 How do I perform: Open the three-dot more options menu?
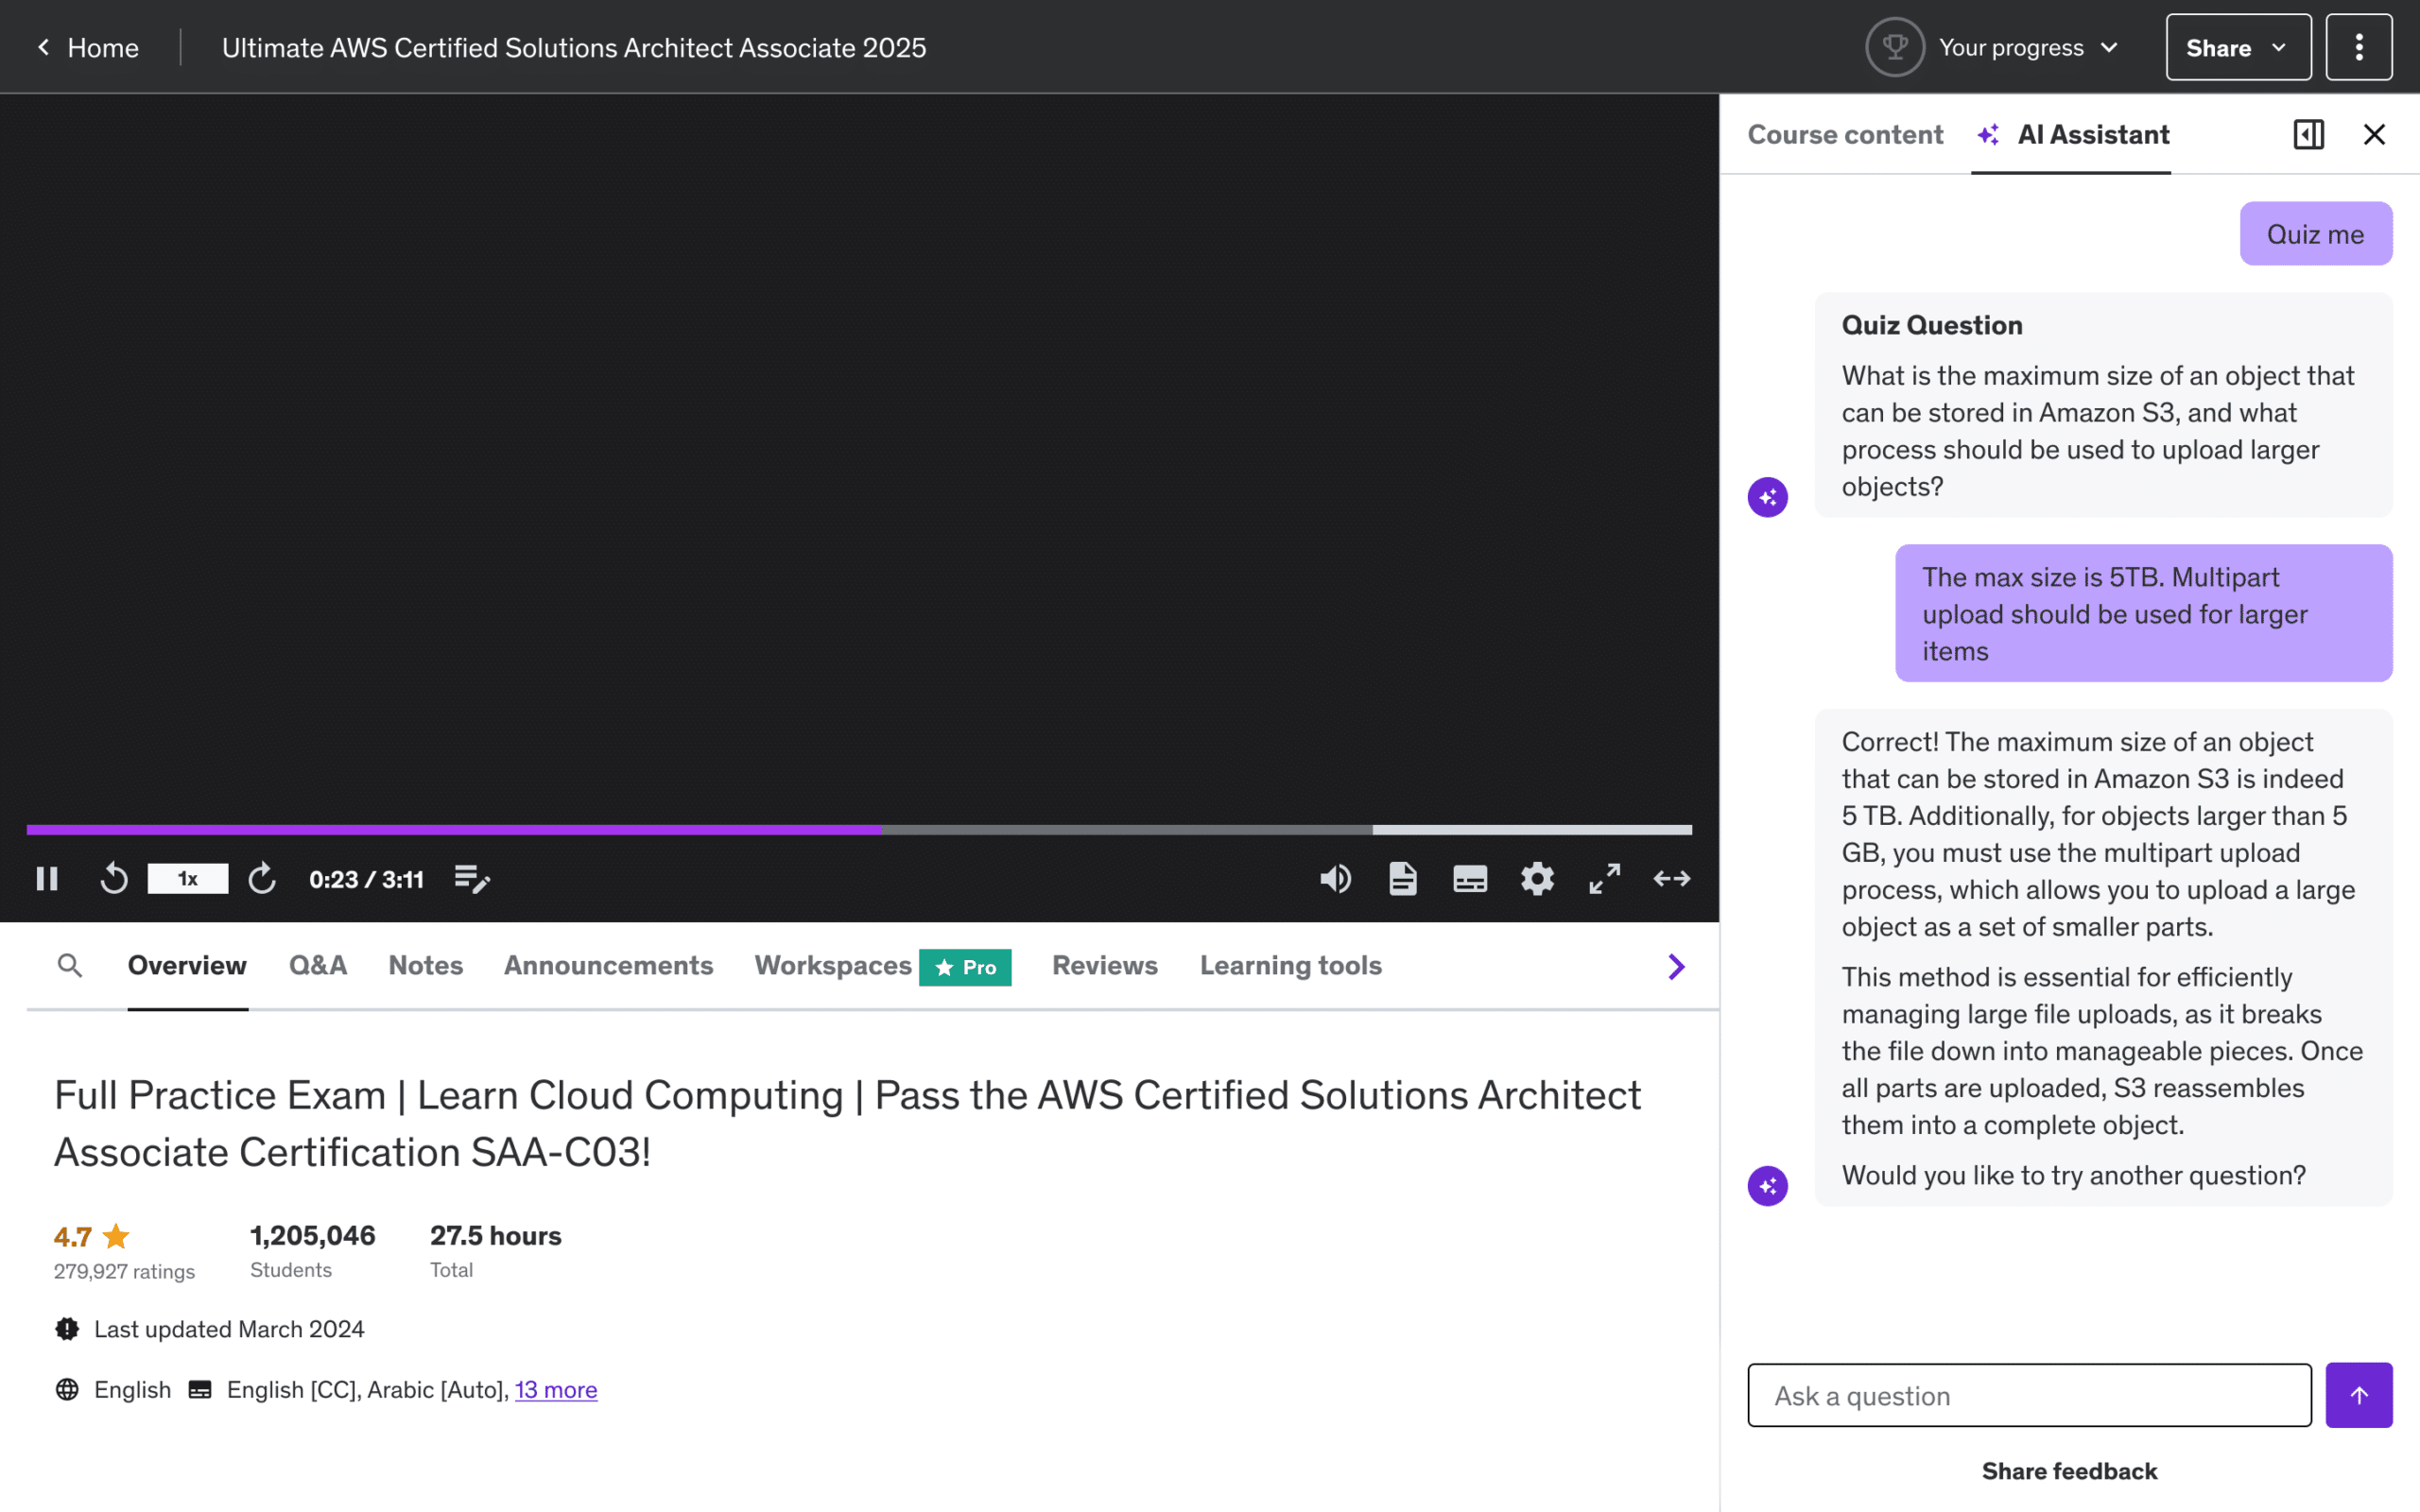[2359, 47]
